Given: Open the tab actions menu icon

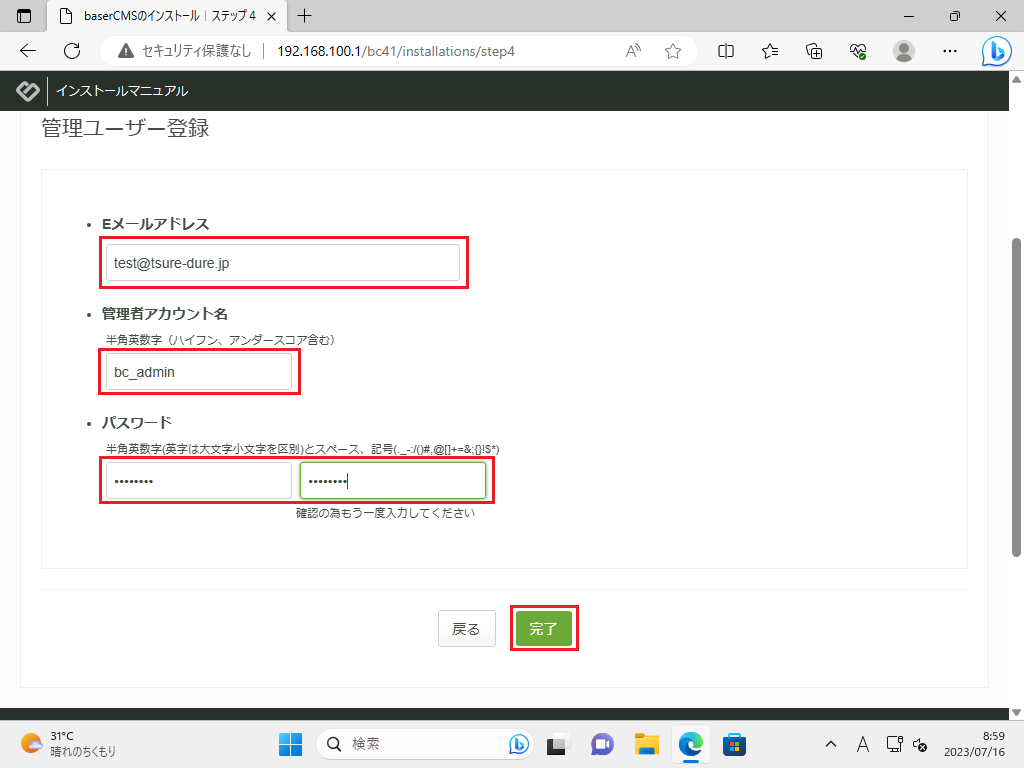Looking at the screenshot, I should click(x=24, y=16).
